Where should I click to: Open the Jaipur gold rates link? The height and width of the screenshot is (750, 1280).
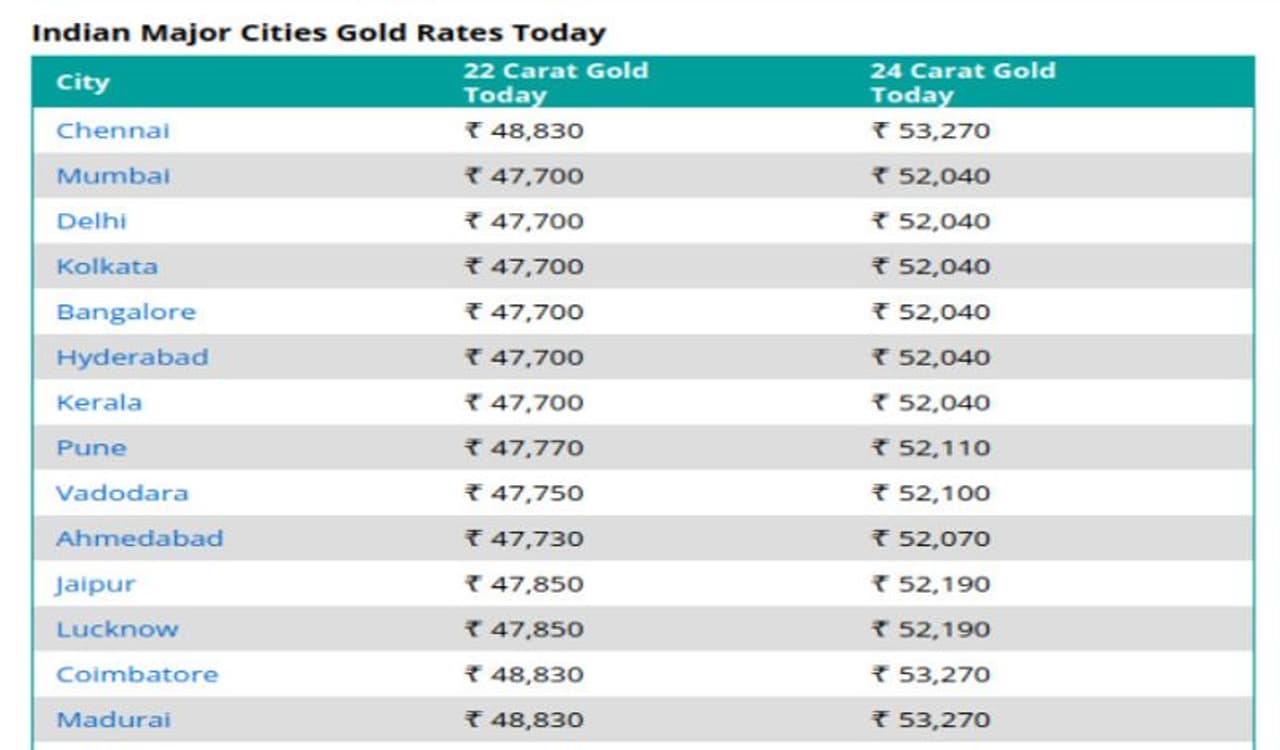[95, 584]
